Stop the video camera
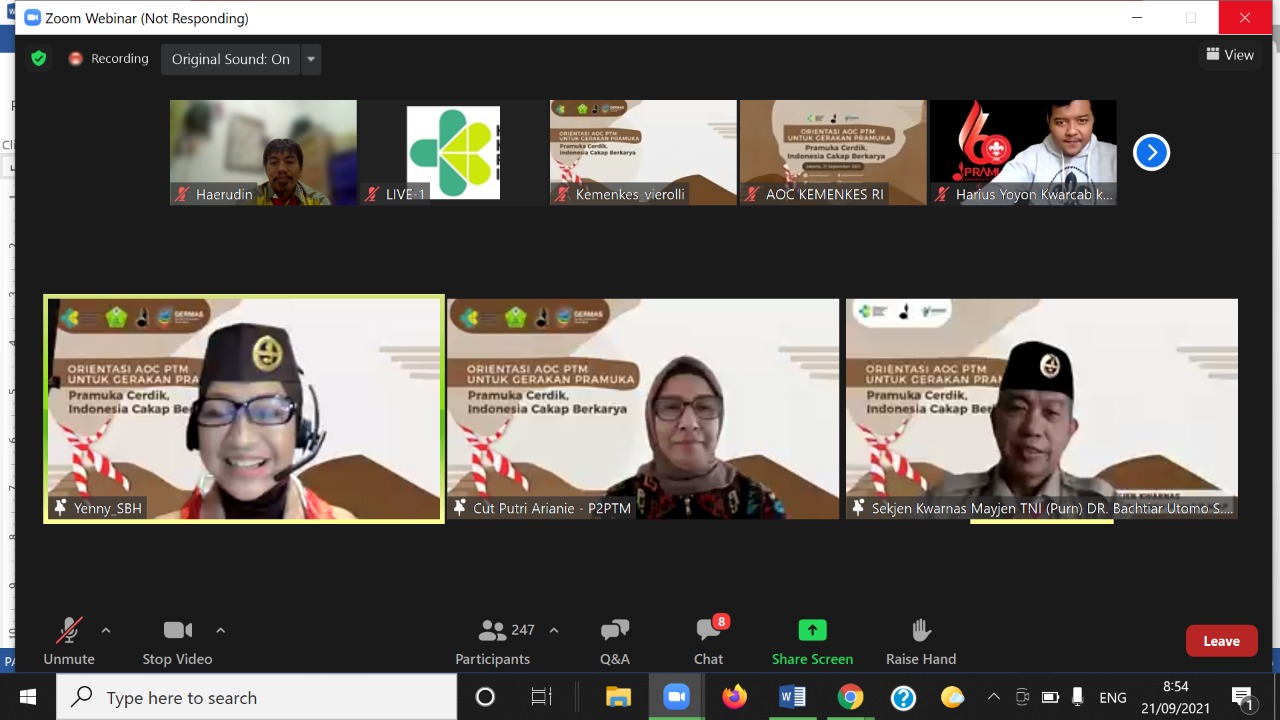This screenshot has height=720, width=1280. point(177,640)
